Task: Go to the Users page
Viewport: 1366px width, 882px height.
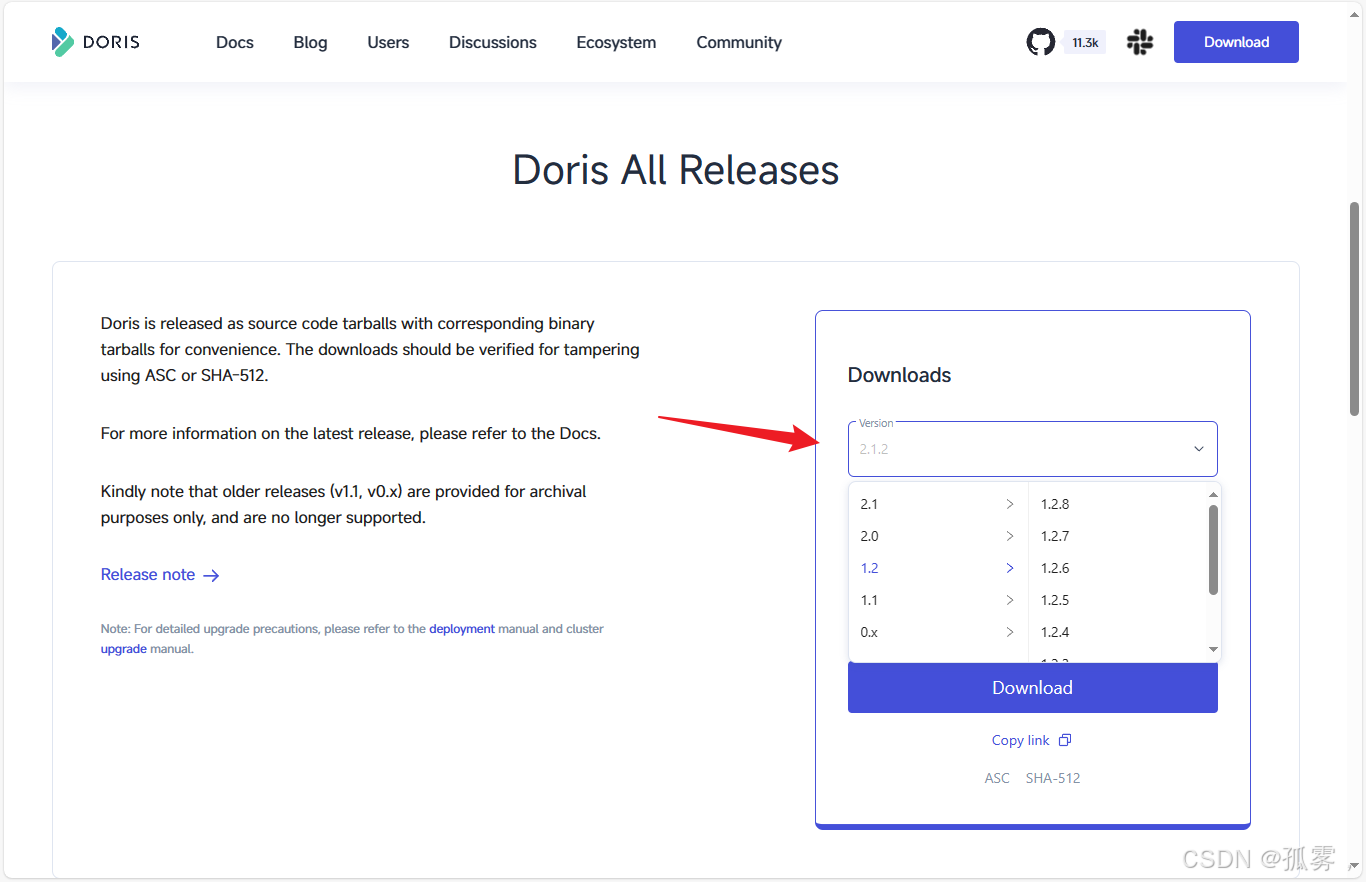Action: click(388, 42)
